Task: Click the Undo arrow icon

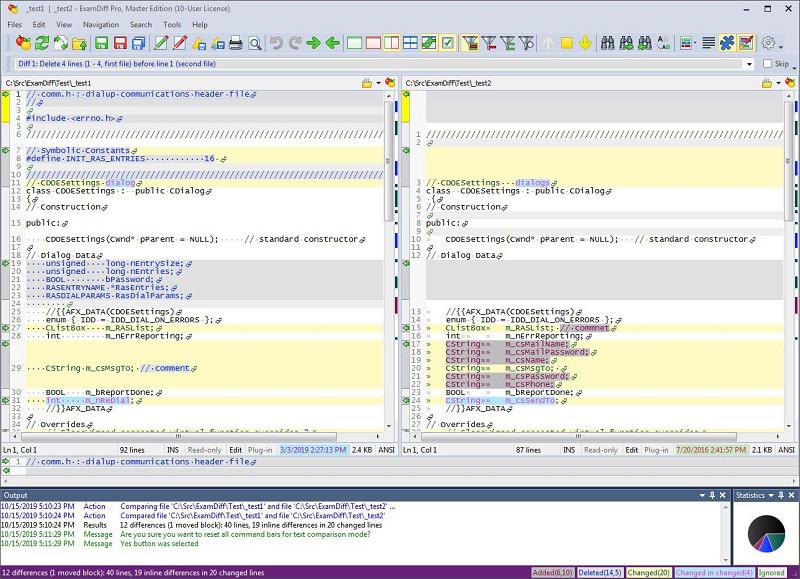Action: (276, 43)
